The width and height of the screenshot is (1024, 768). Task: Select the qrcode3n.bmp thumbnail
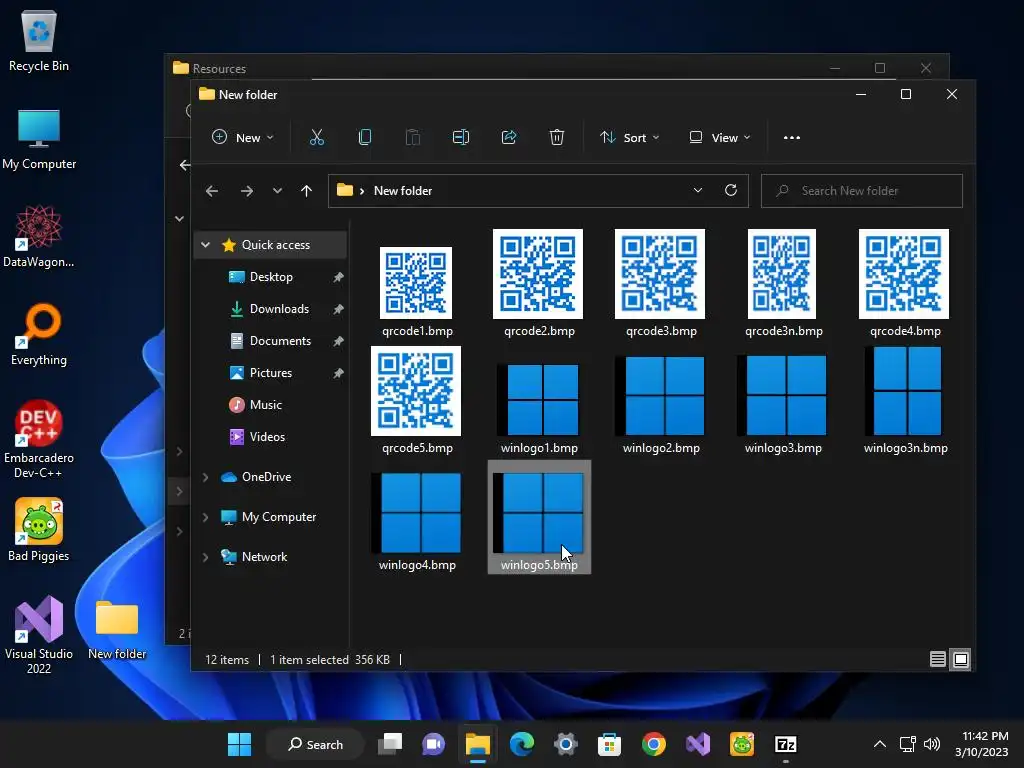pyautogui.click(x=782, y=274)
